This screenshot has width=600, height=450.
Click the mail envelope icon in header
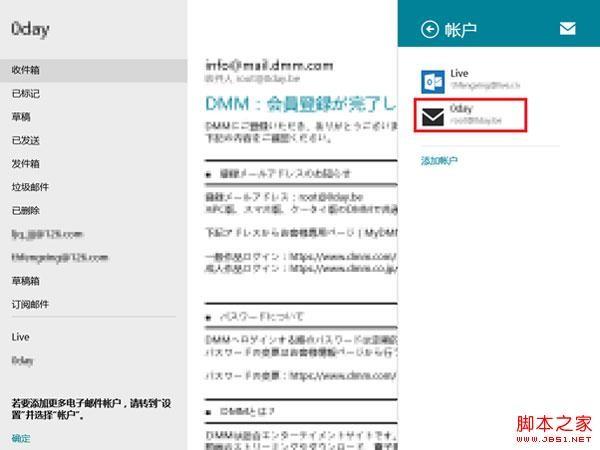(567, 28)
